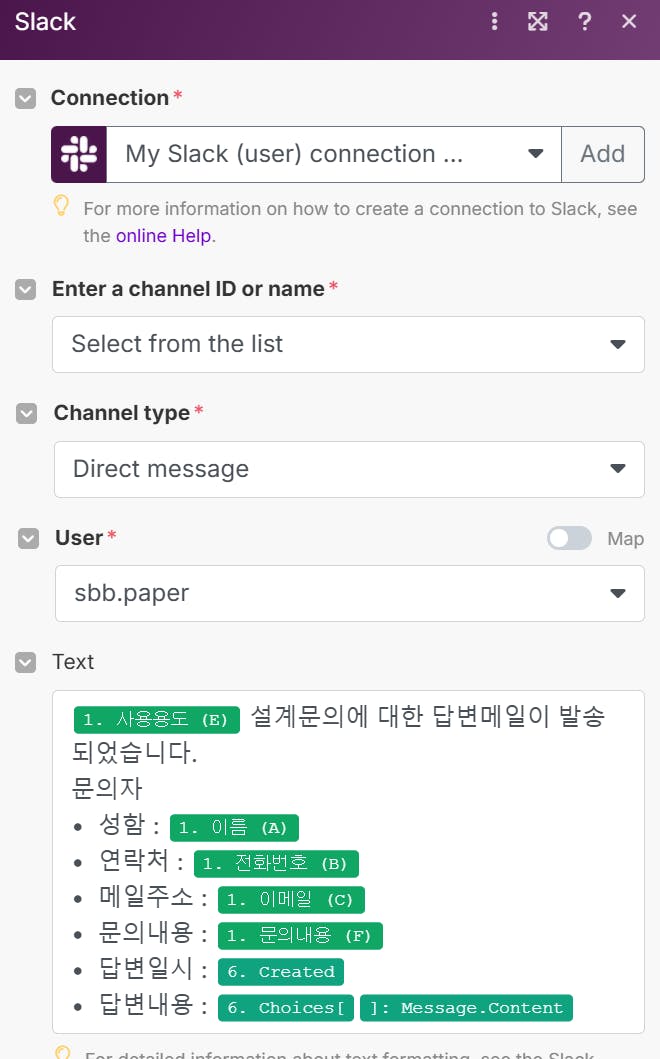Click the Add connection button
This screenshot has height=1059, width=660.
pos(602,154)
